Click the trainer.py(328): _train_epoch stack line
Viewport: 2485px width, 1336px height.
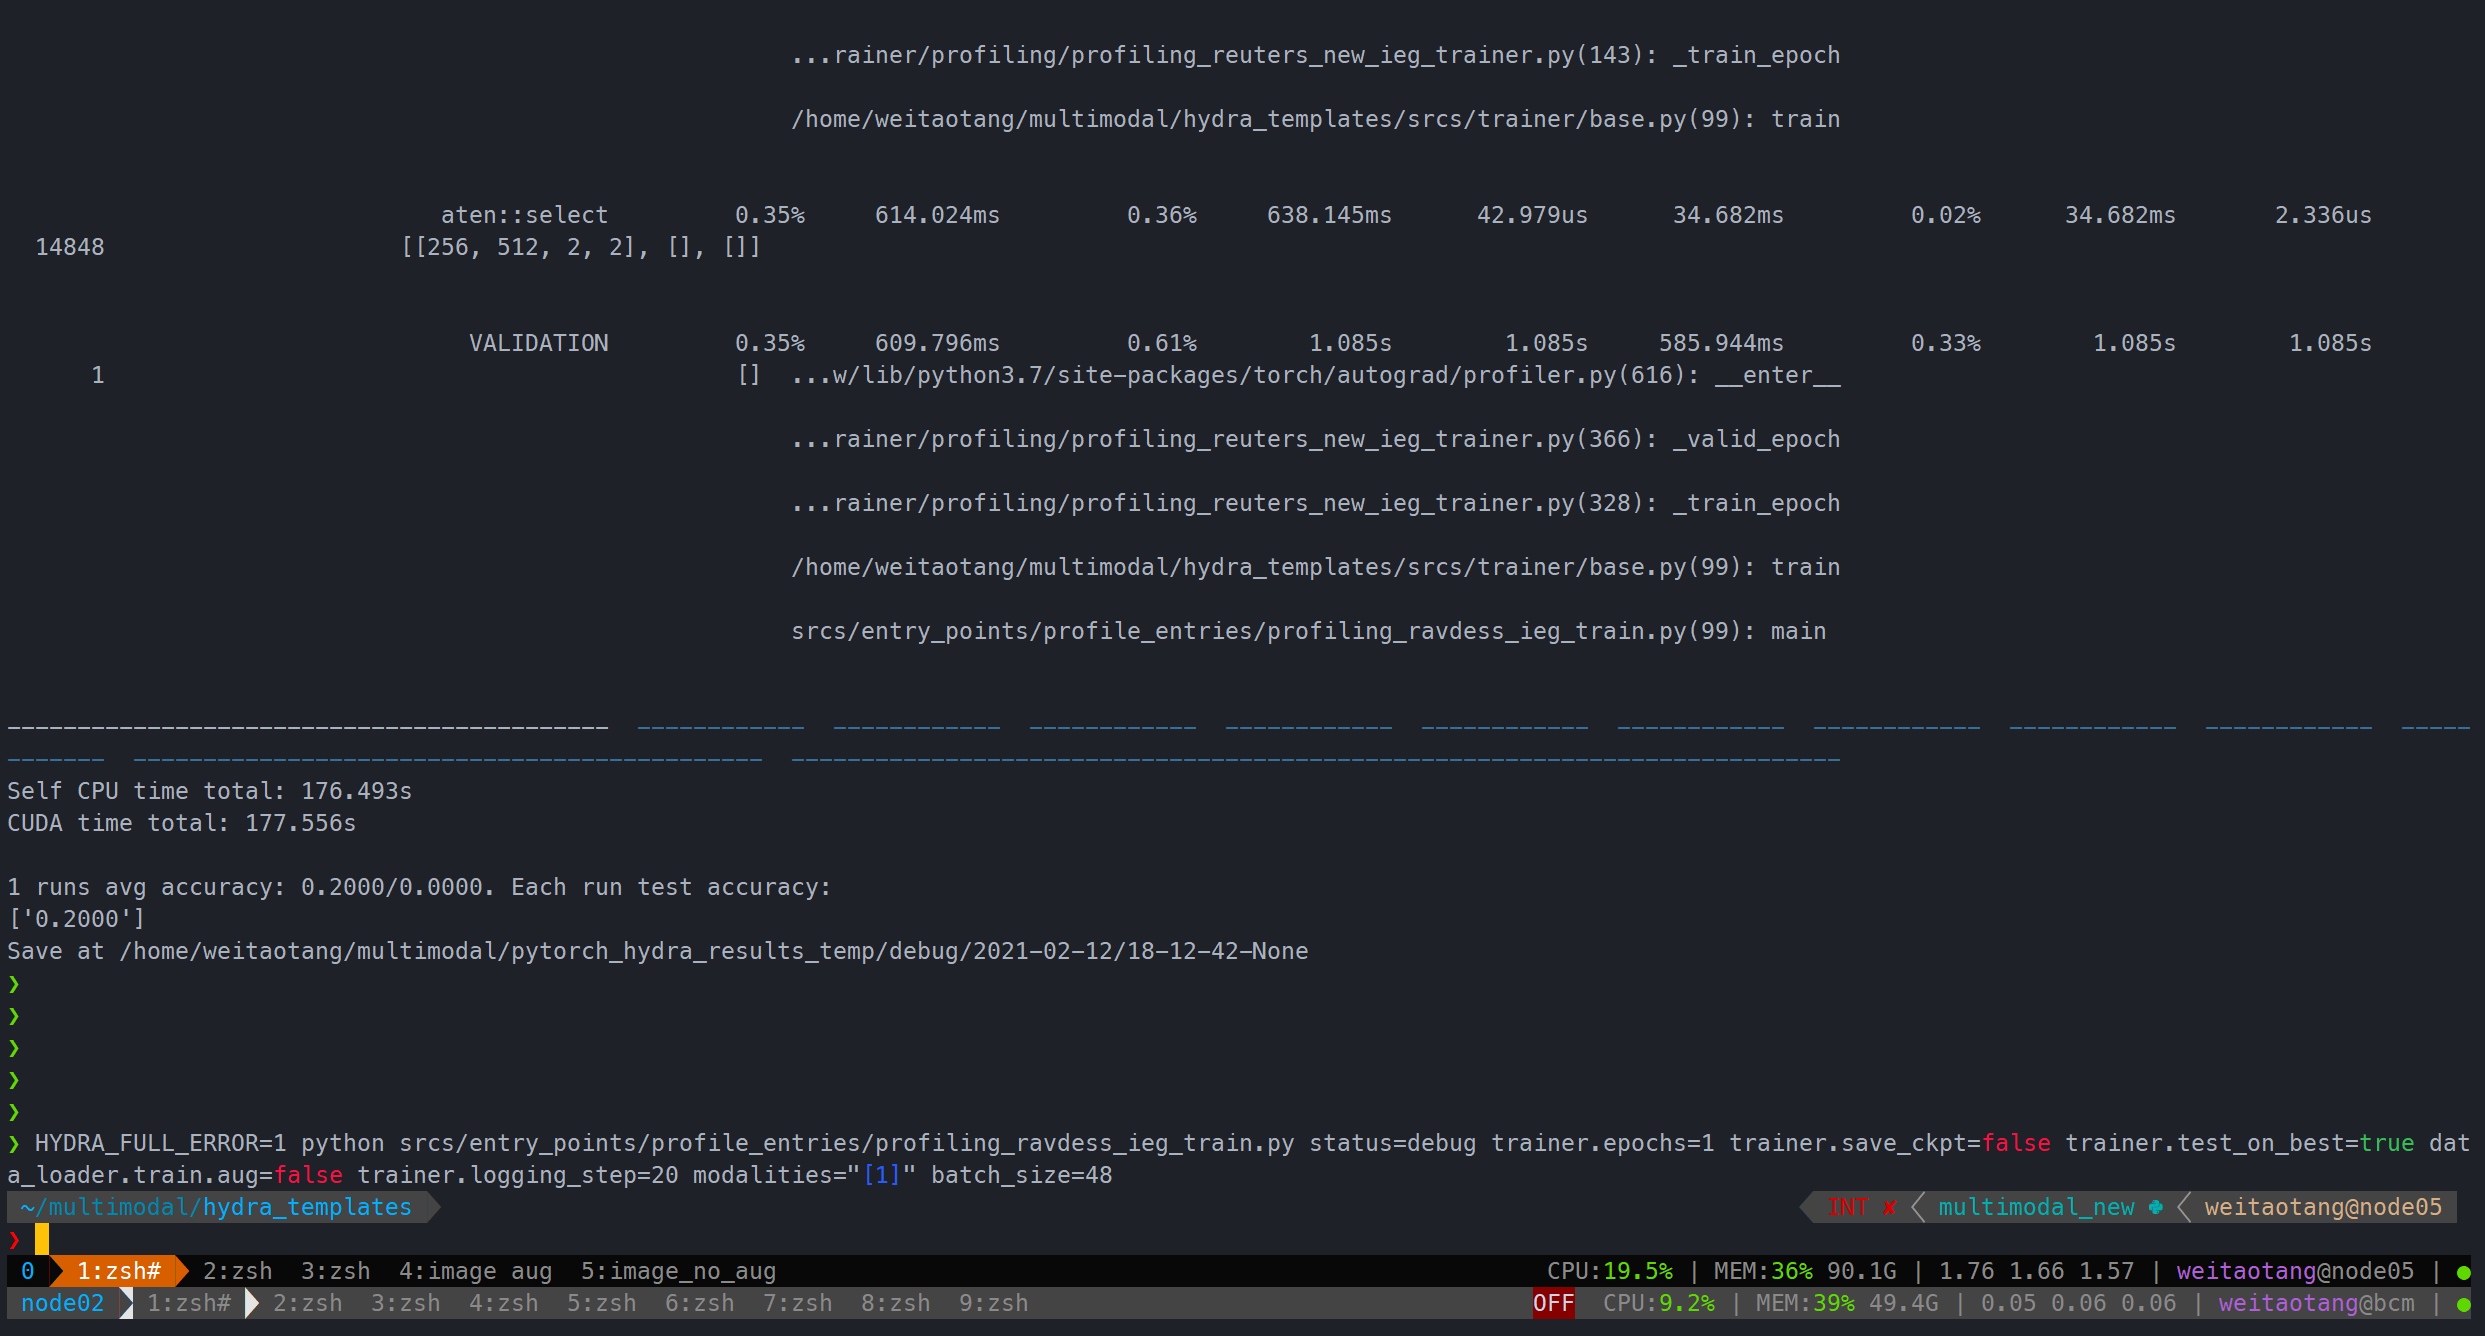click(x=1316, y=503)
